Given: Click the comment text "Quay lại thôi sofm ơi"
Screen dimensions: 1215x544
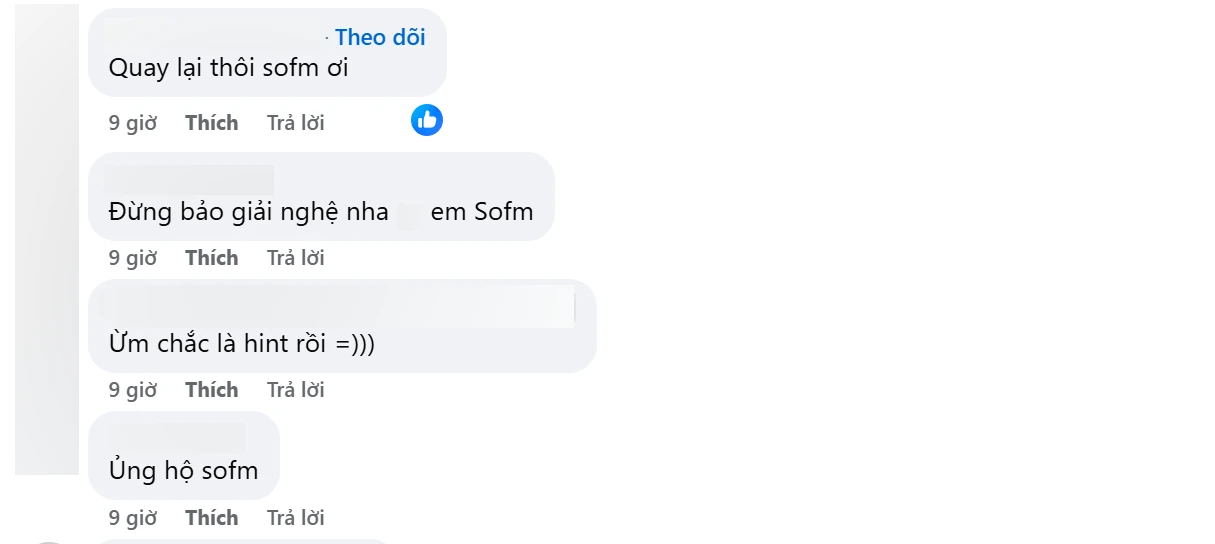Looking at the screenshot, I should pyautogui.click(x=228, y=70).
